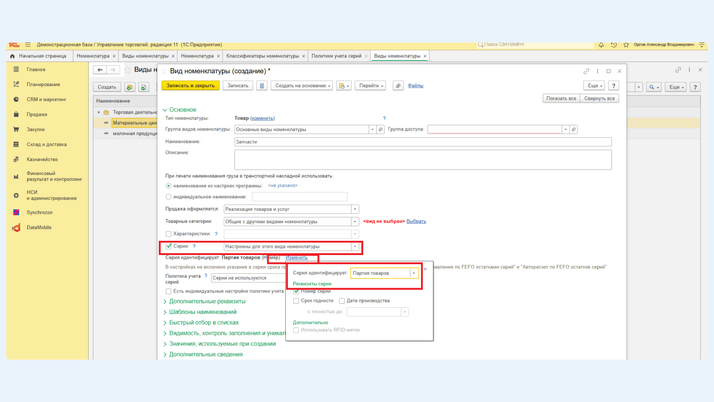
Task: Open the Продажи section icon in sidebar
Action: pyautogui.click(x=16, y=114)
